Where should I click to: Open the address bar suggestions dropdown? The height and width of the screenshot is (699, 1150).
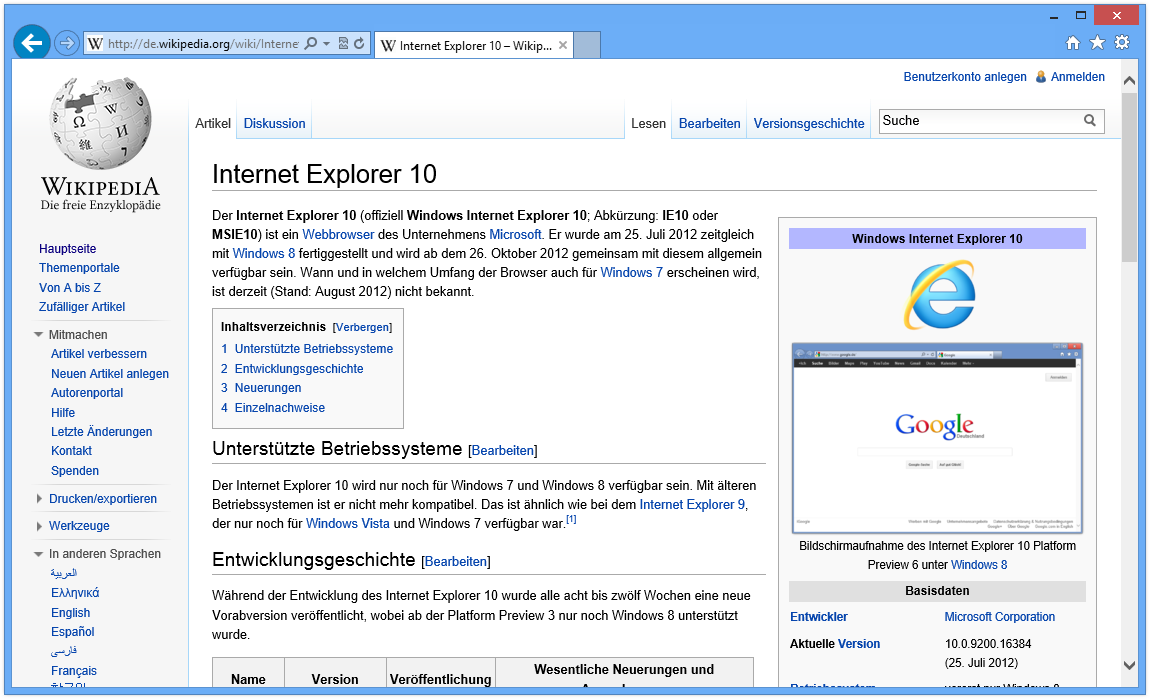(x=326, y=42)
